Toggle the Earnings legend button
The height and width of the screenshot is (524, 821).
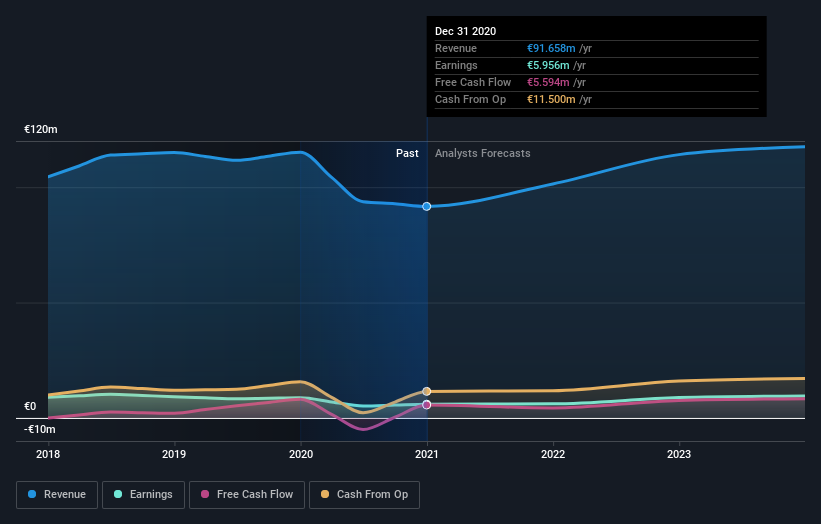point(143,495)
